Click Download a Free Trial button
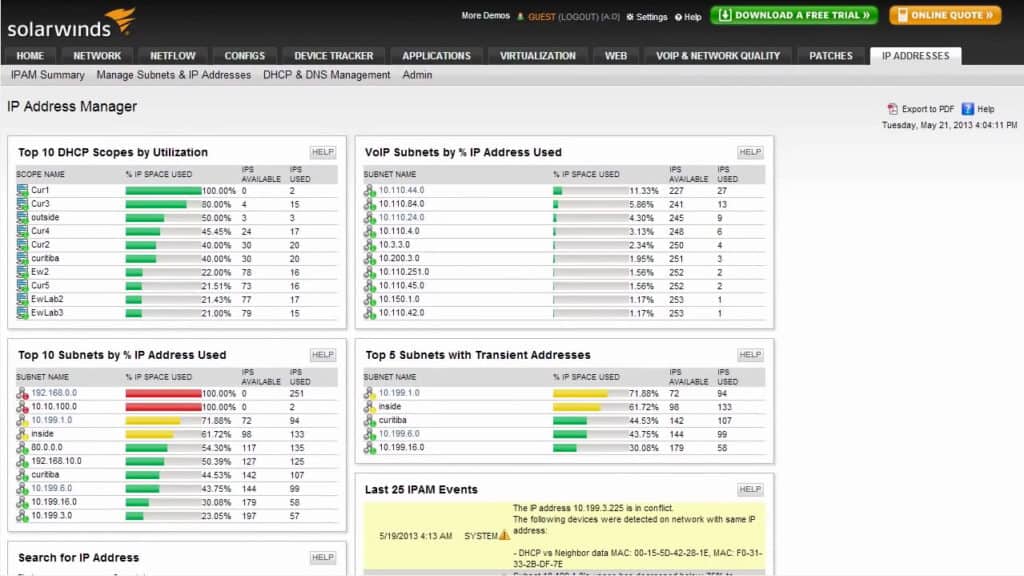This screenshot has width=1024, height=576. click(x=794, y=15)
